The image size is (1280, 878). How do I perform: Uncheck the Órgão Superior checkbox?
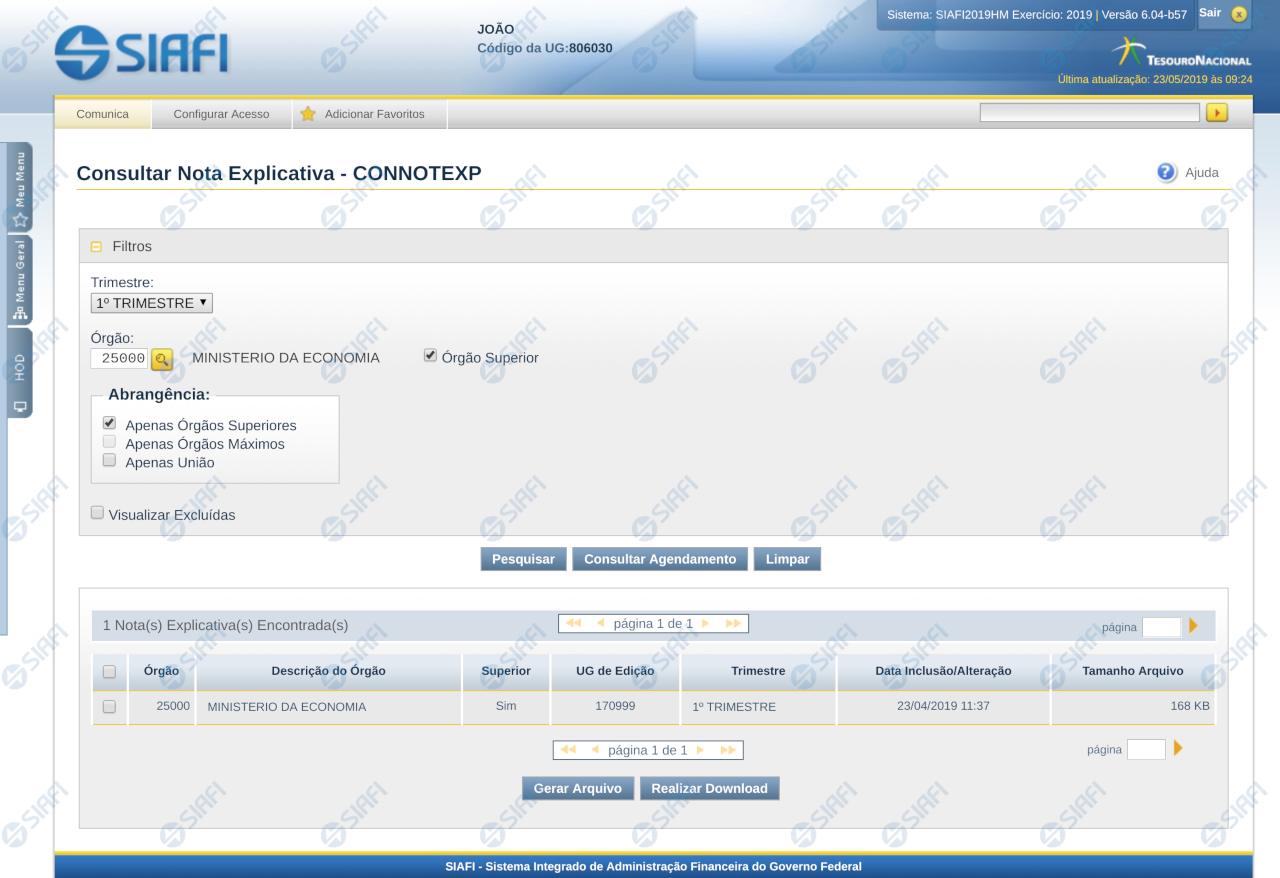430,356
